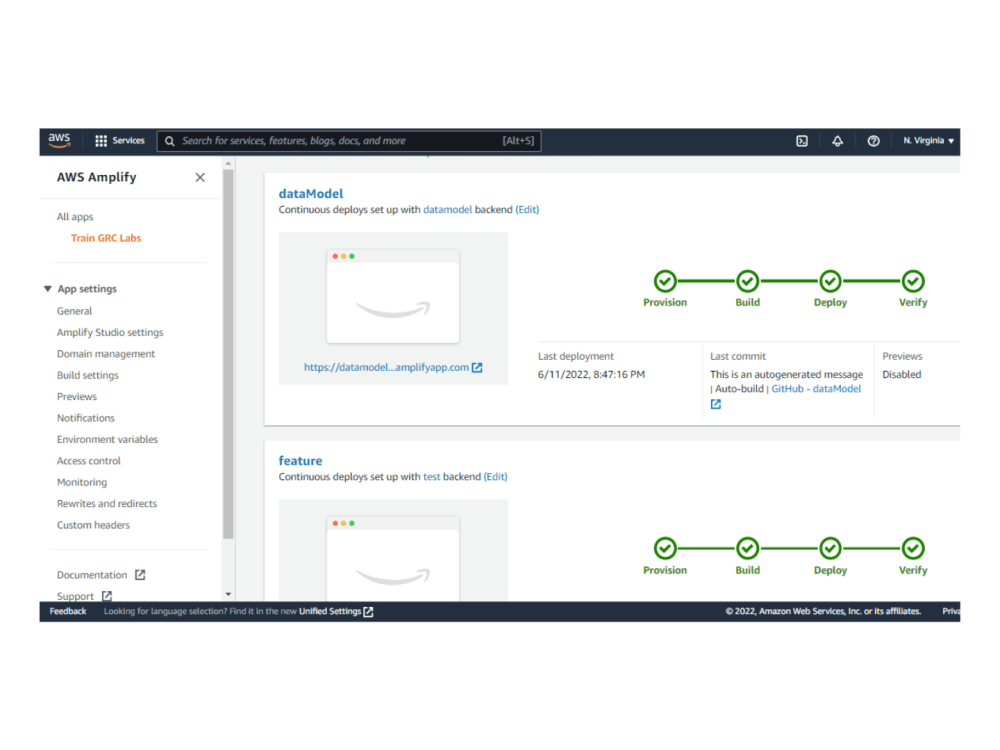1000x750 pixels.
Task: Open the feature branch
Action: [300, 461]
